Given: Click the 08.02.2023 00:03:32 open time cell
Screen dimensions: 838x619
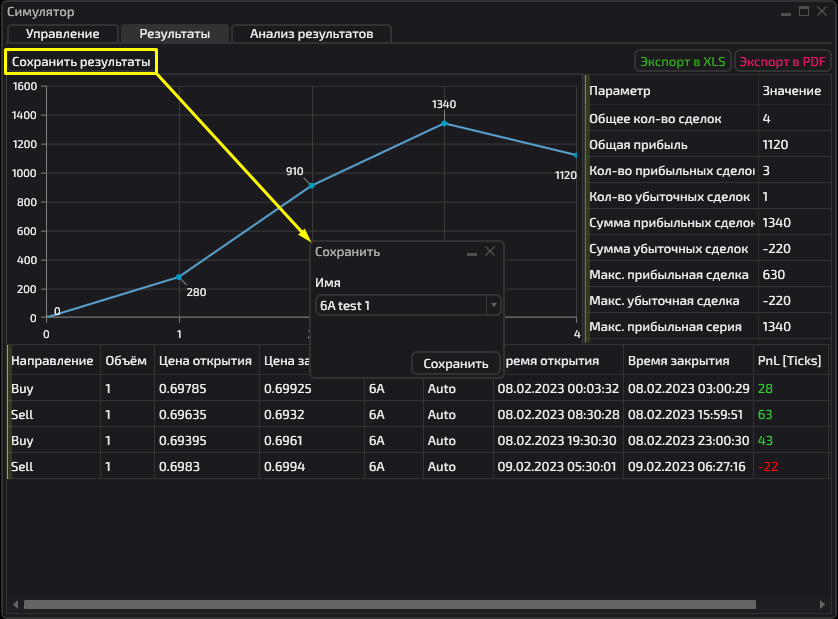Looking at the screenshot, I should 558,389.
